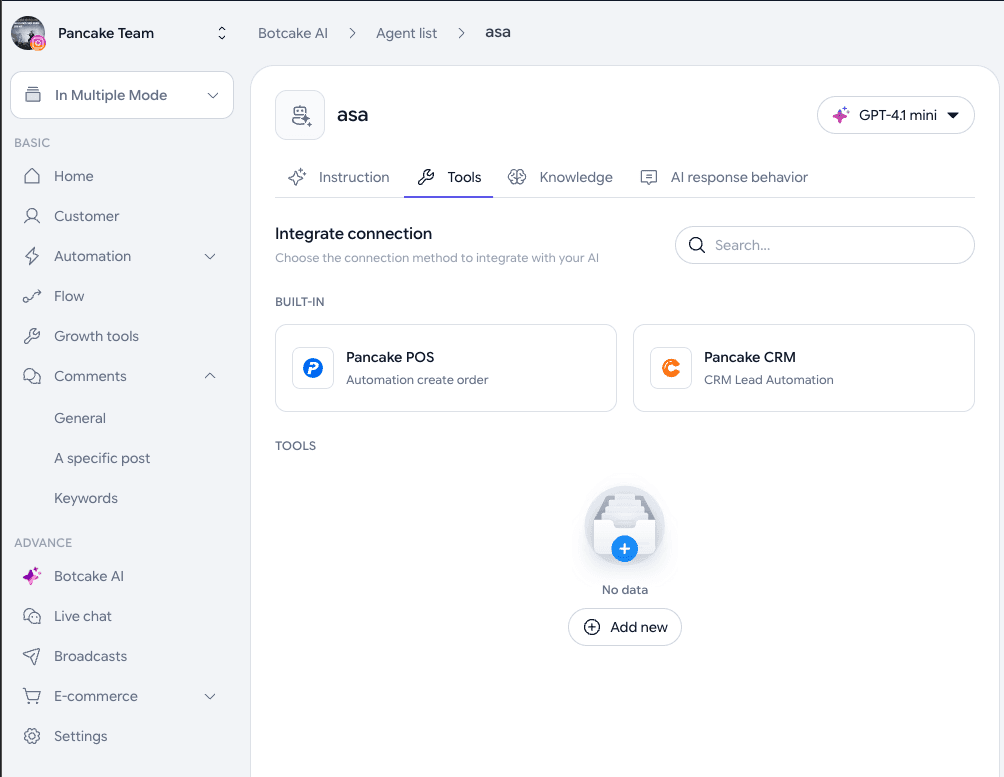Click the Tools tab wrench icon
Image resolution: width=1004 pixels, height=777 pixels.
click(426, 177)
